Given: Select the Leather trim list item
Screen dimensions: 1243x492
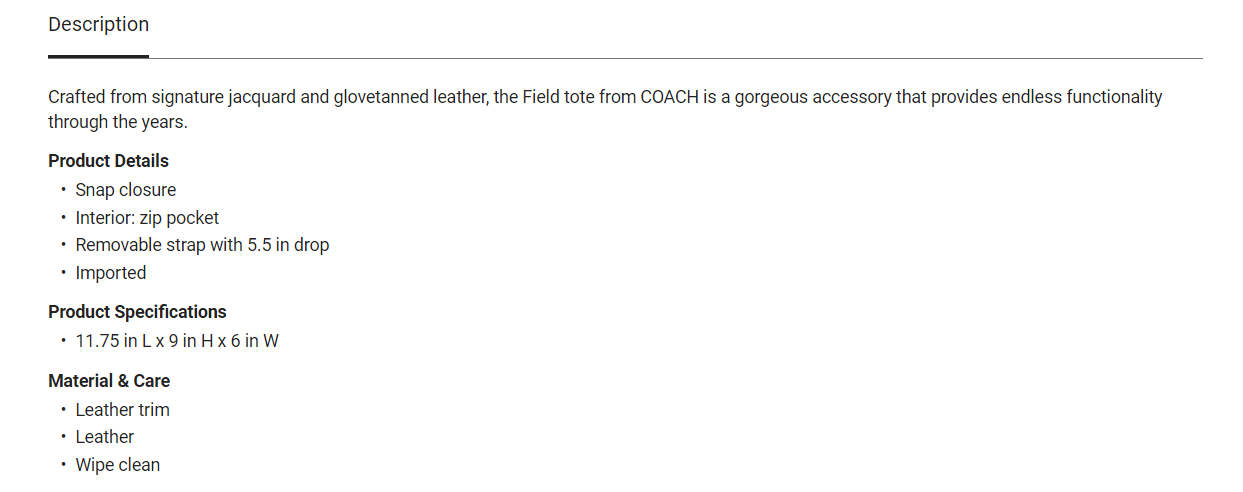Looking at the screenshot, I should pos(122,410).
